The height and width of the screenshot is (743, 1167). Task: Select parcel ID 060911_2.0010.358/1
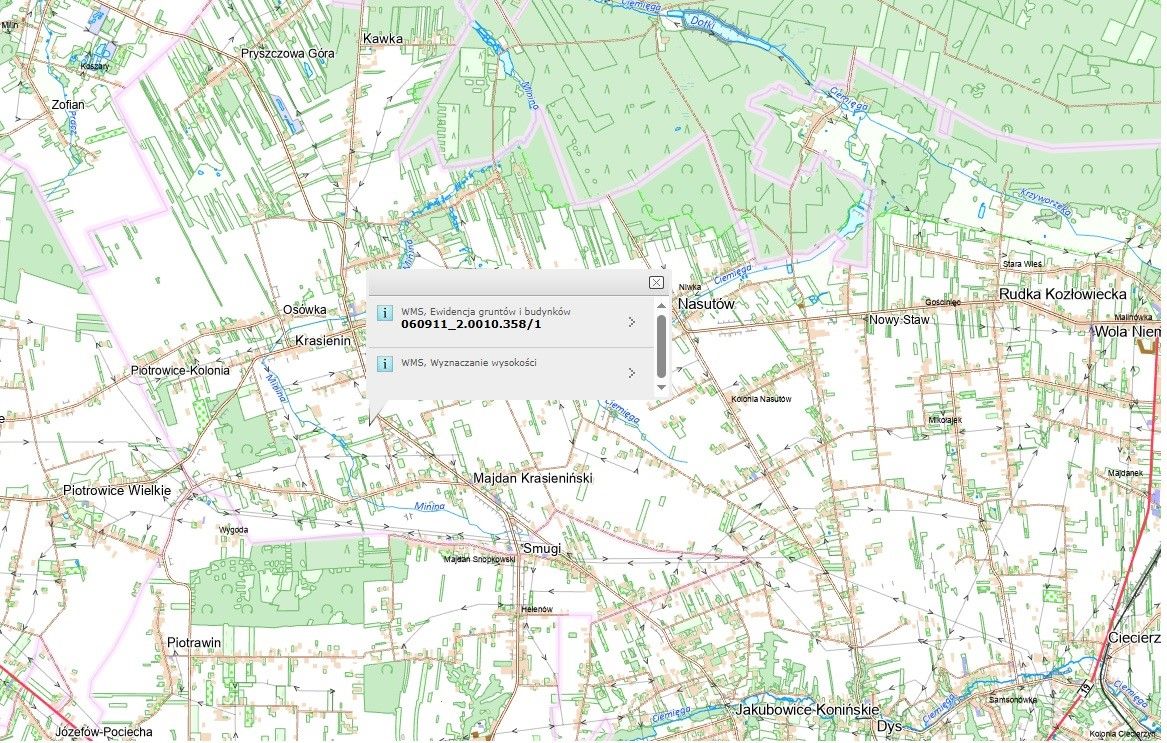click(471, 325)
